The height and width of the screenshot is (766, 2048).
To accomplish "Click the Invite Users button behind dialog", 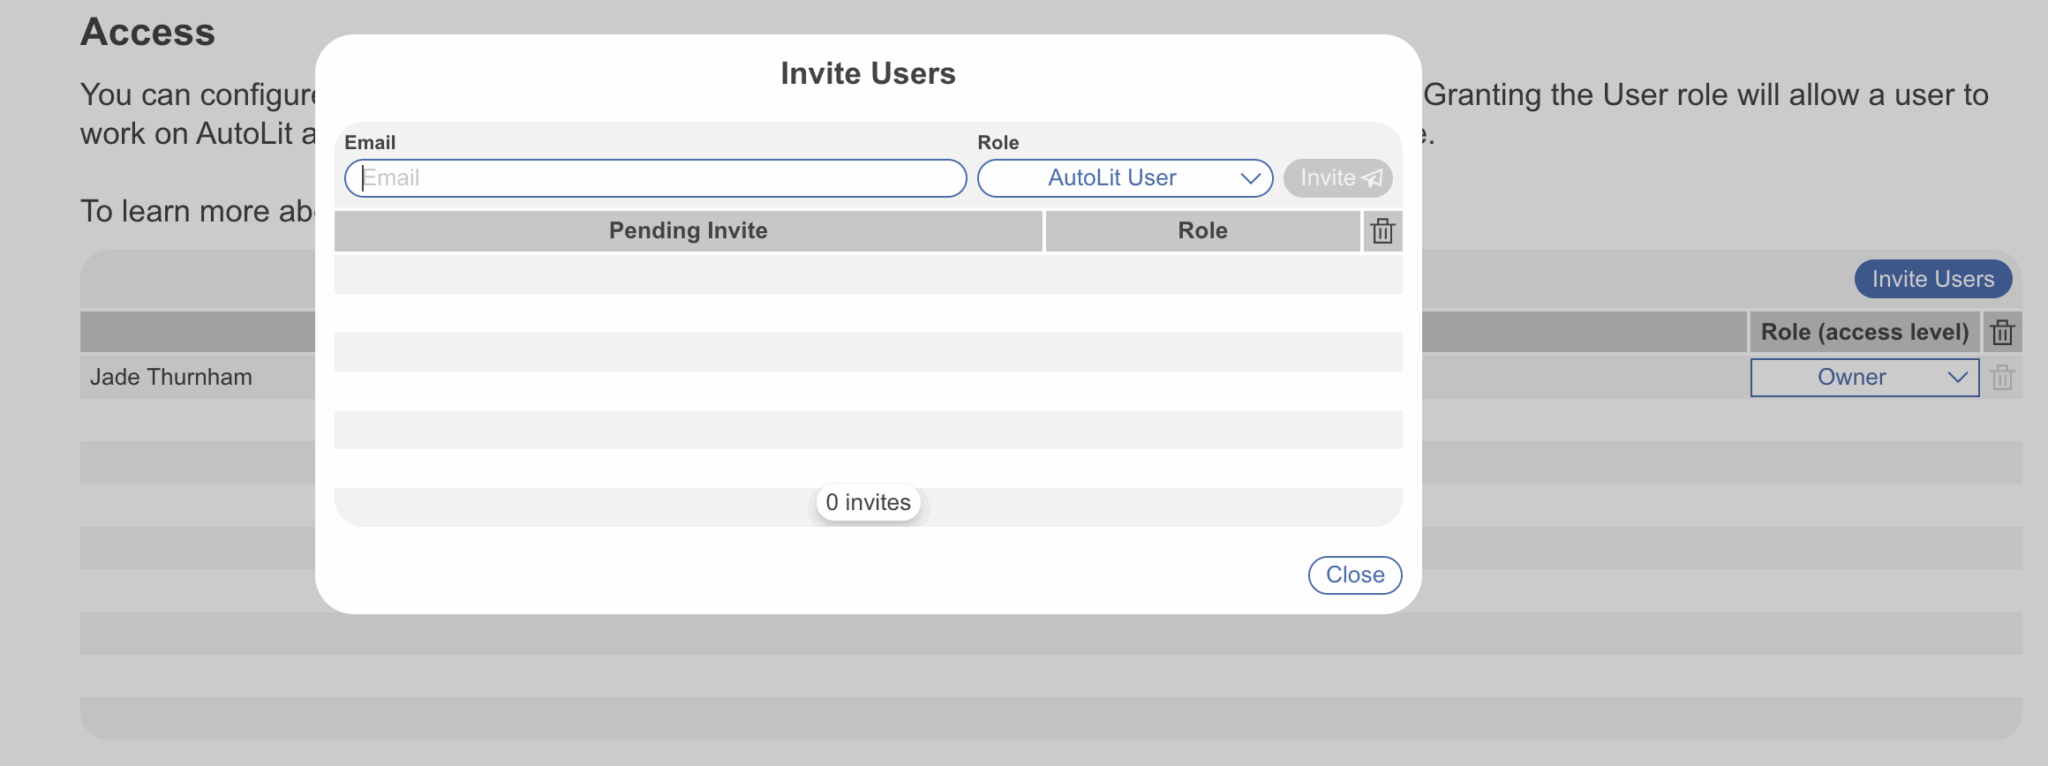I will pyautogui.click(x=1933, y=279).
